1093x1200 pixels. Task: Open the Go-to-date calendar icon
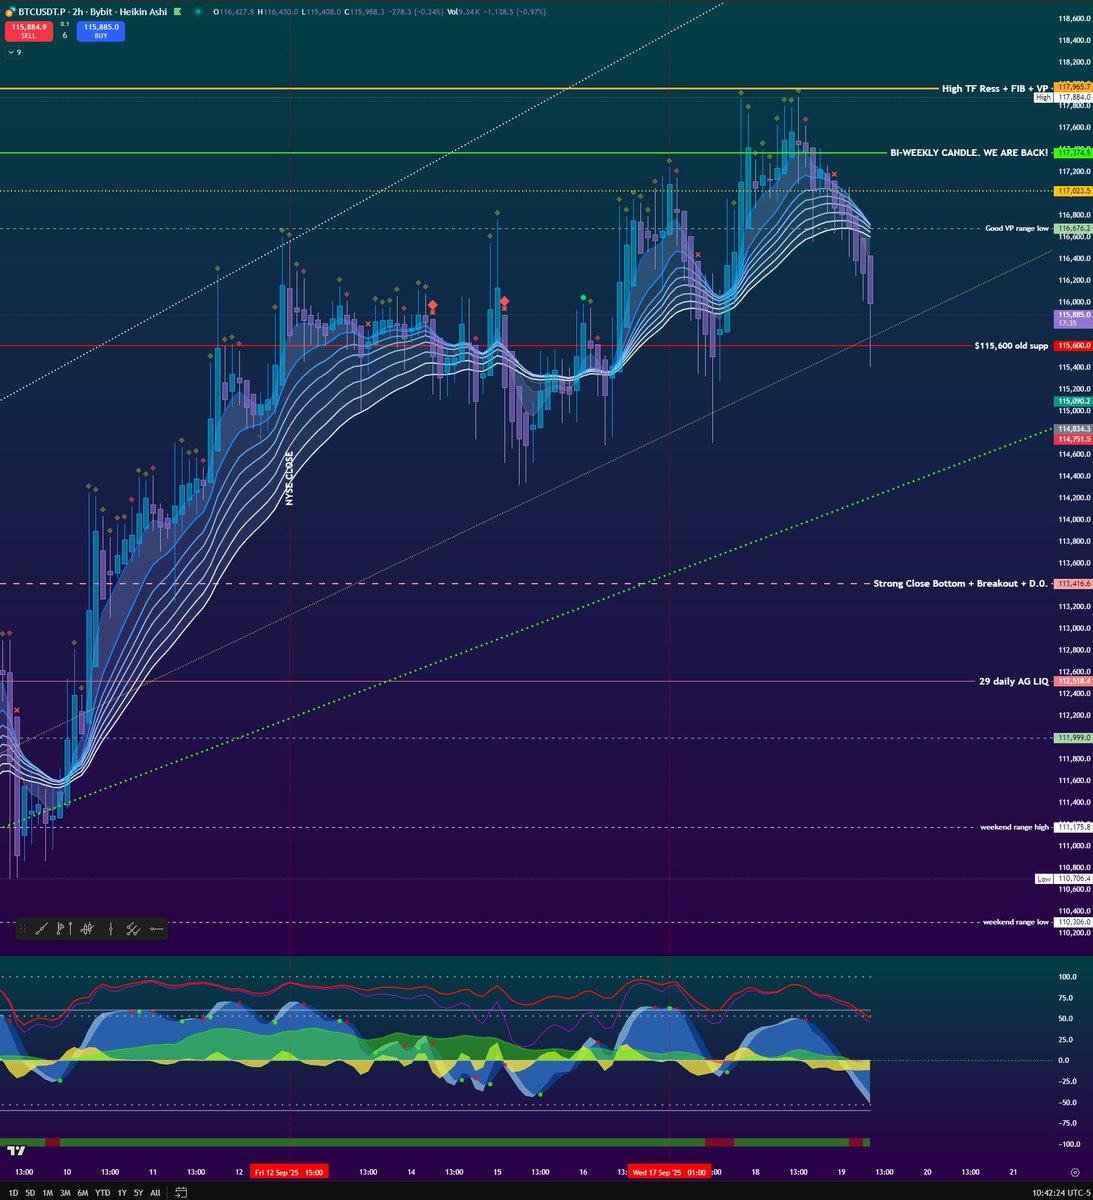coord(180,1192)
